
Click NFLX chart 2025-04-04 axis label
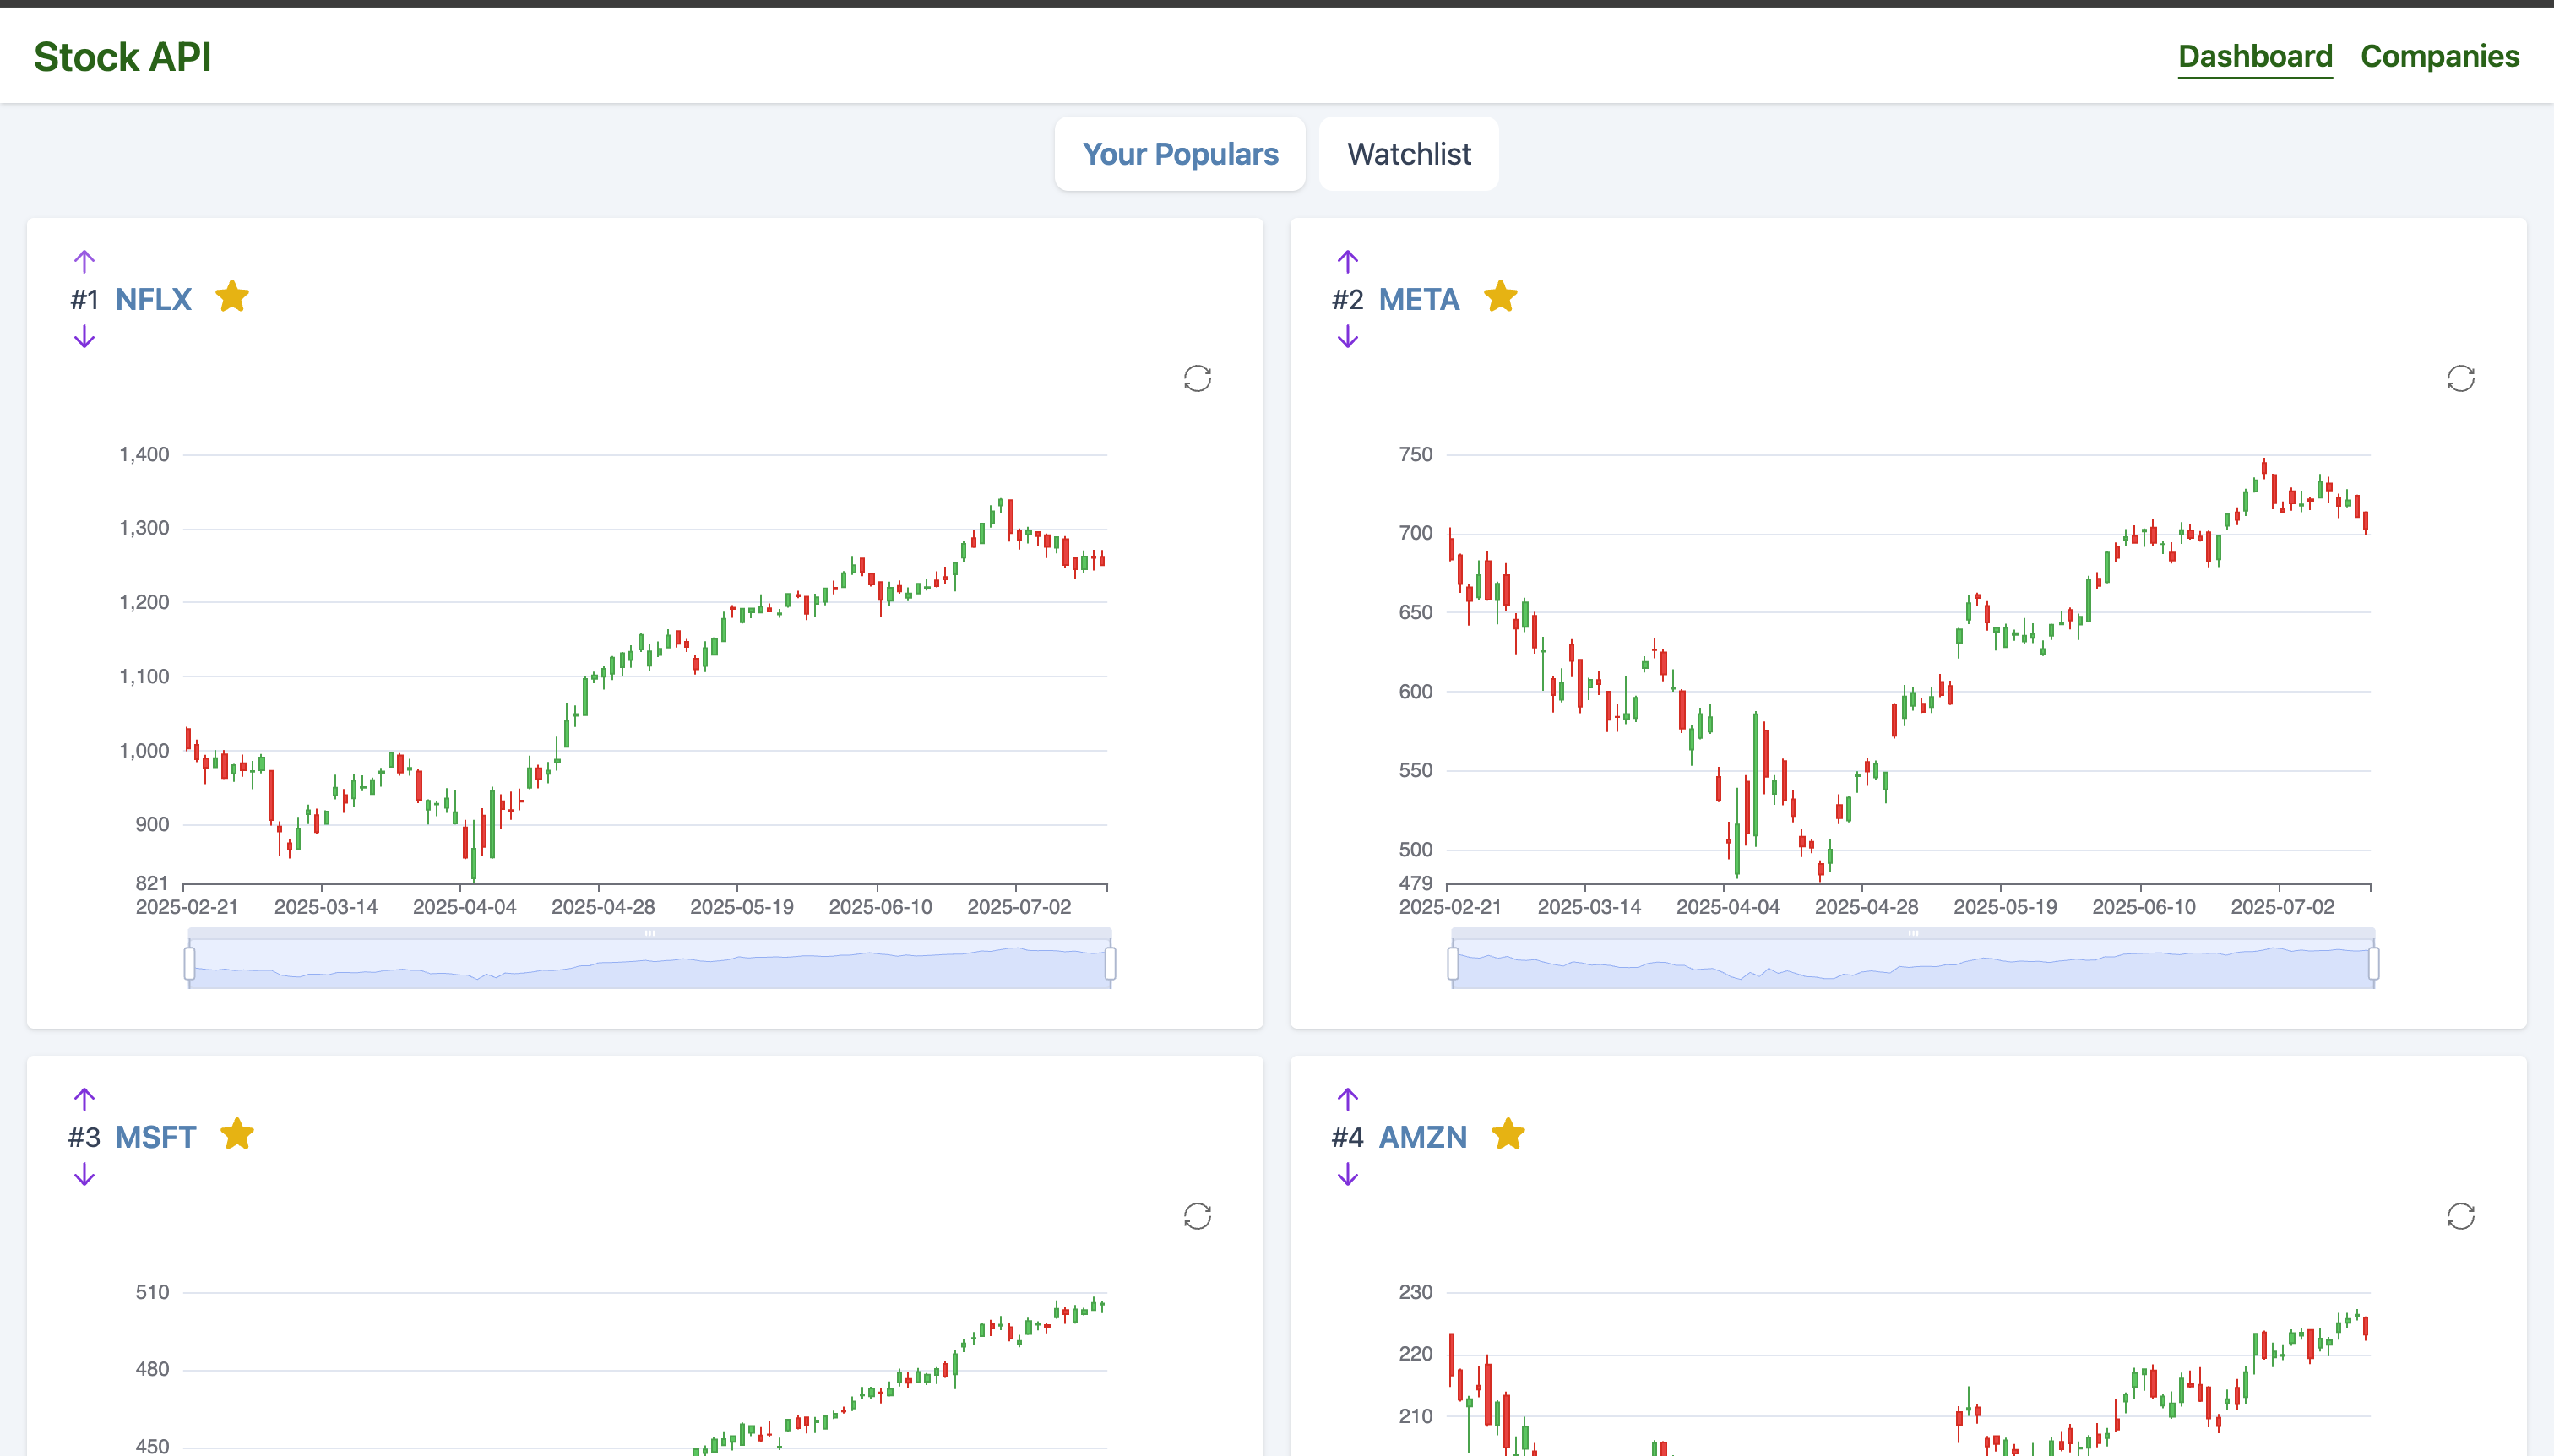464,907
